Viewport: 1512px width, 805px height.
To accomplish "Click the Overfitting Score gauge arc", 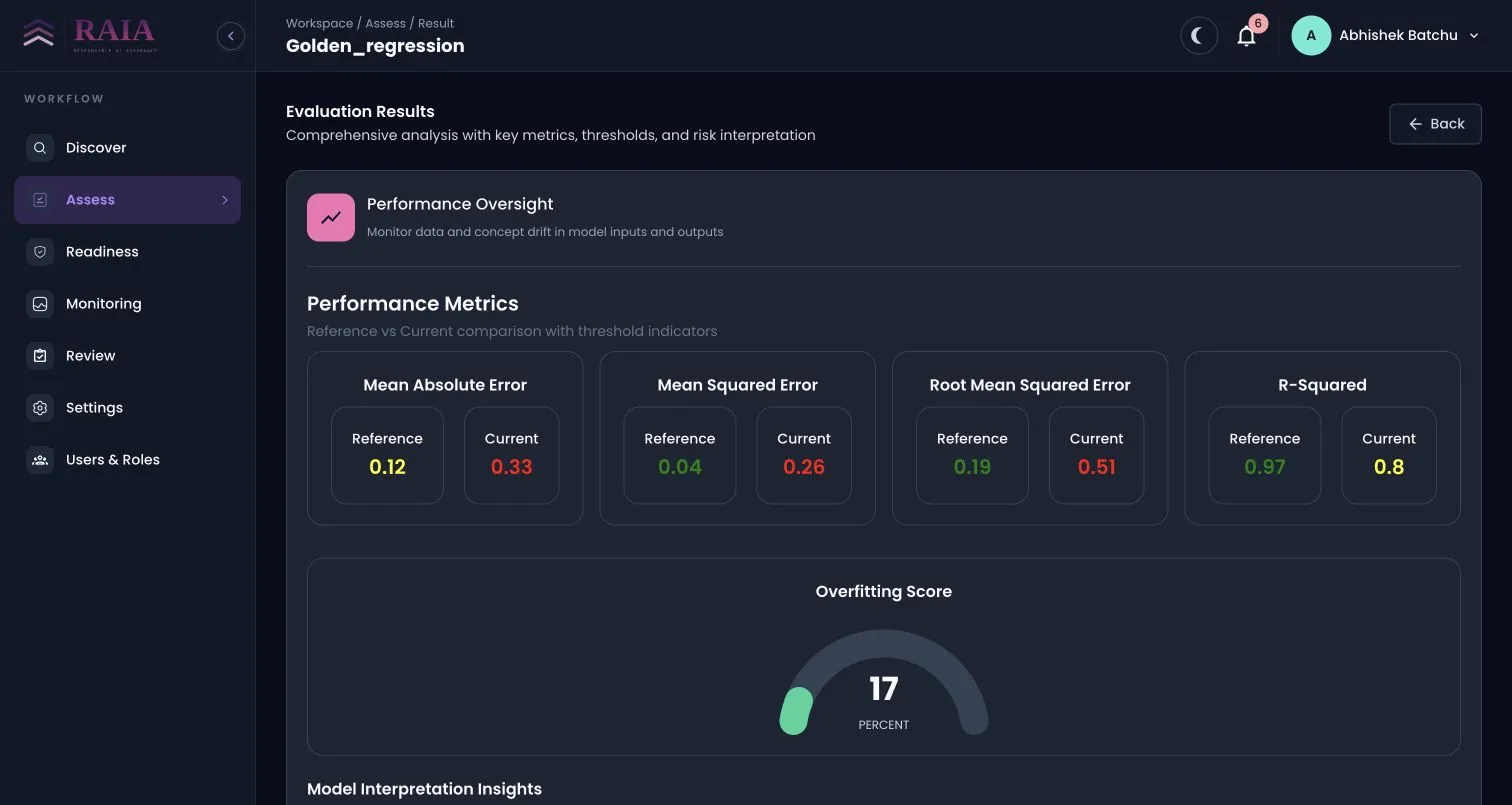I will click(x=884, y=680).
